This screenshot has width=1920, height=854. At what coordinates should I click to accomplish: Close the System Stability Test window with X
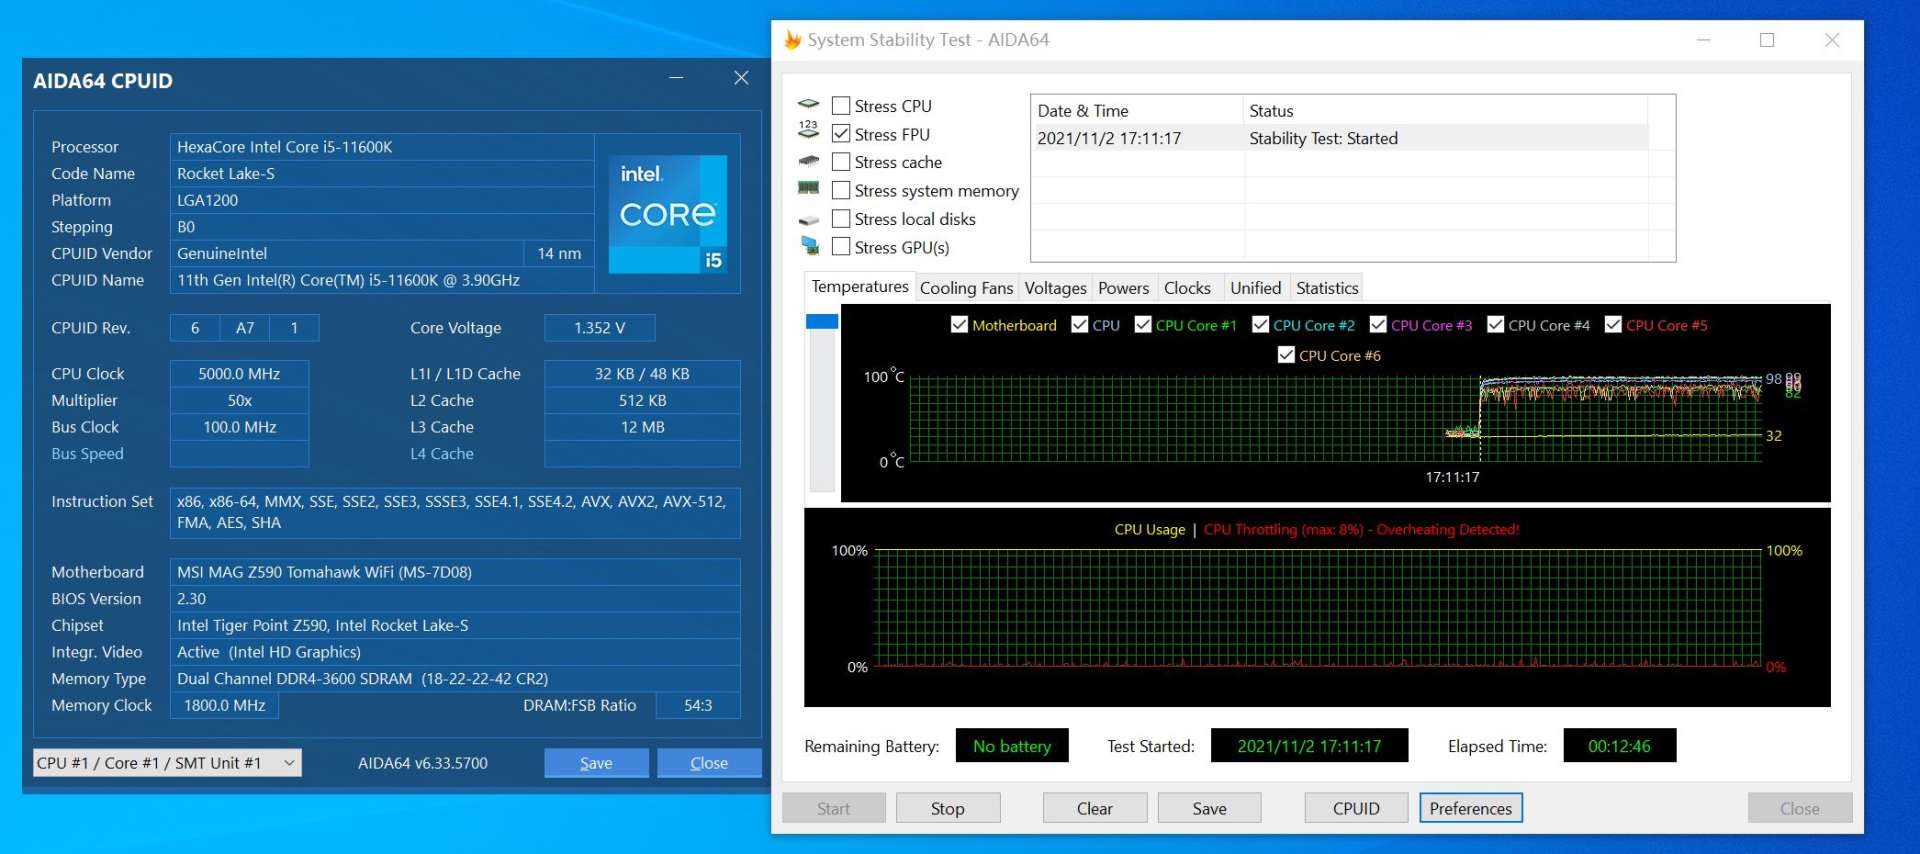[x=1832, y=40]
